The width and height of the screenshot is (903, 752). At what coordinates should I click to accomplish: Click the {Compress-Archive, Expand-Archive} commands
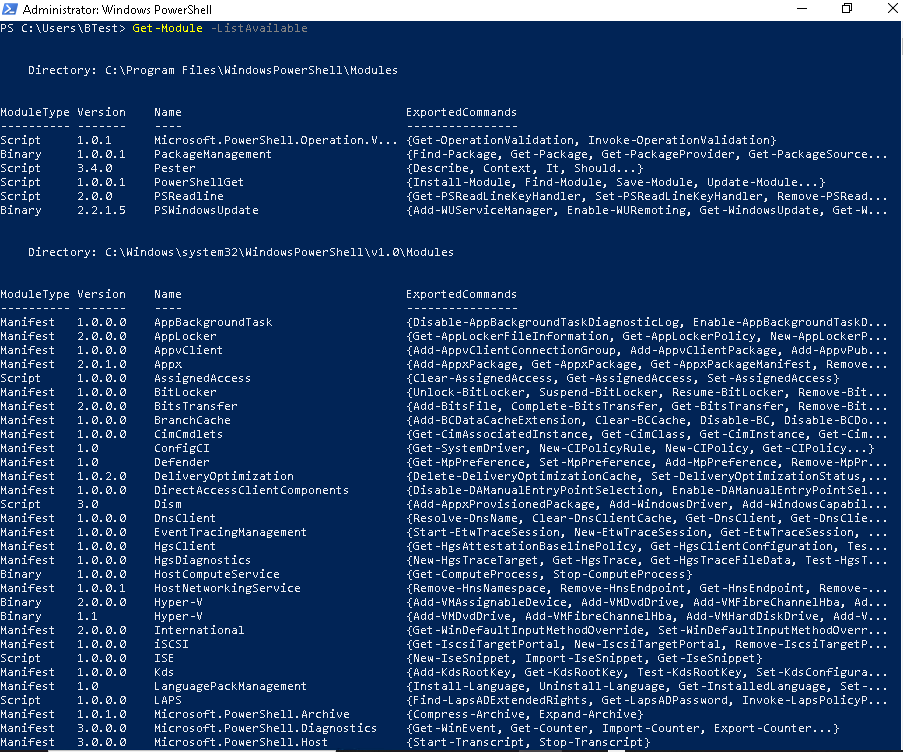tap(525, 715)
